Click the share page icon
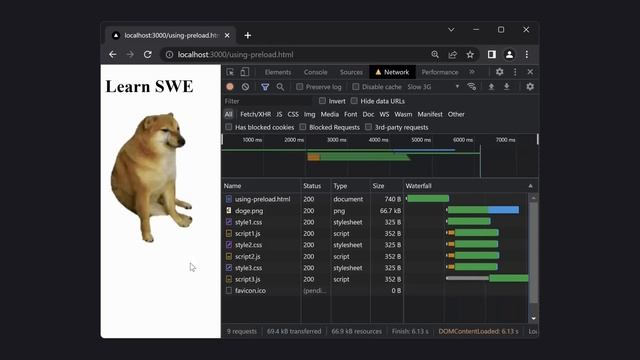The height and width of the screenshot is (360, 640). tap(453, 54)
